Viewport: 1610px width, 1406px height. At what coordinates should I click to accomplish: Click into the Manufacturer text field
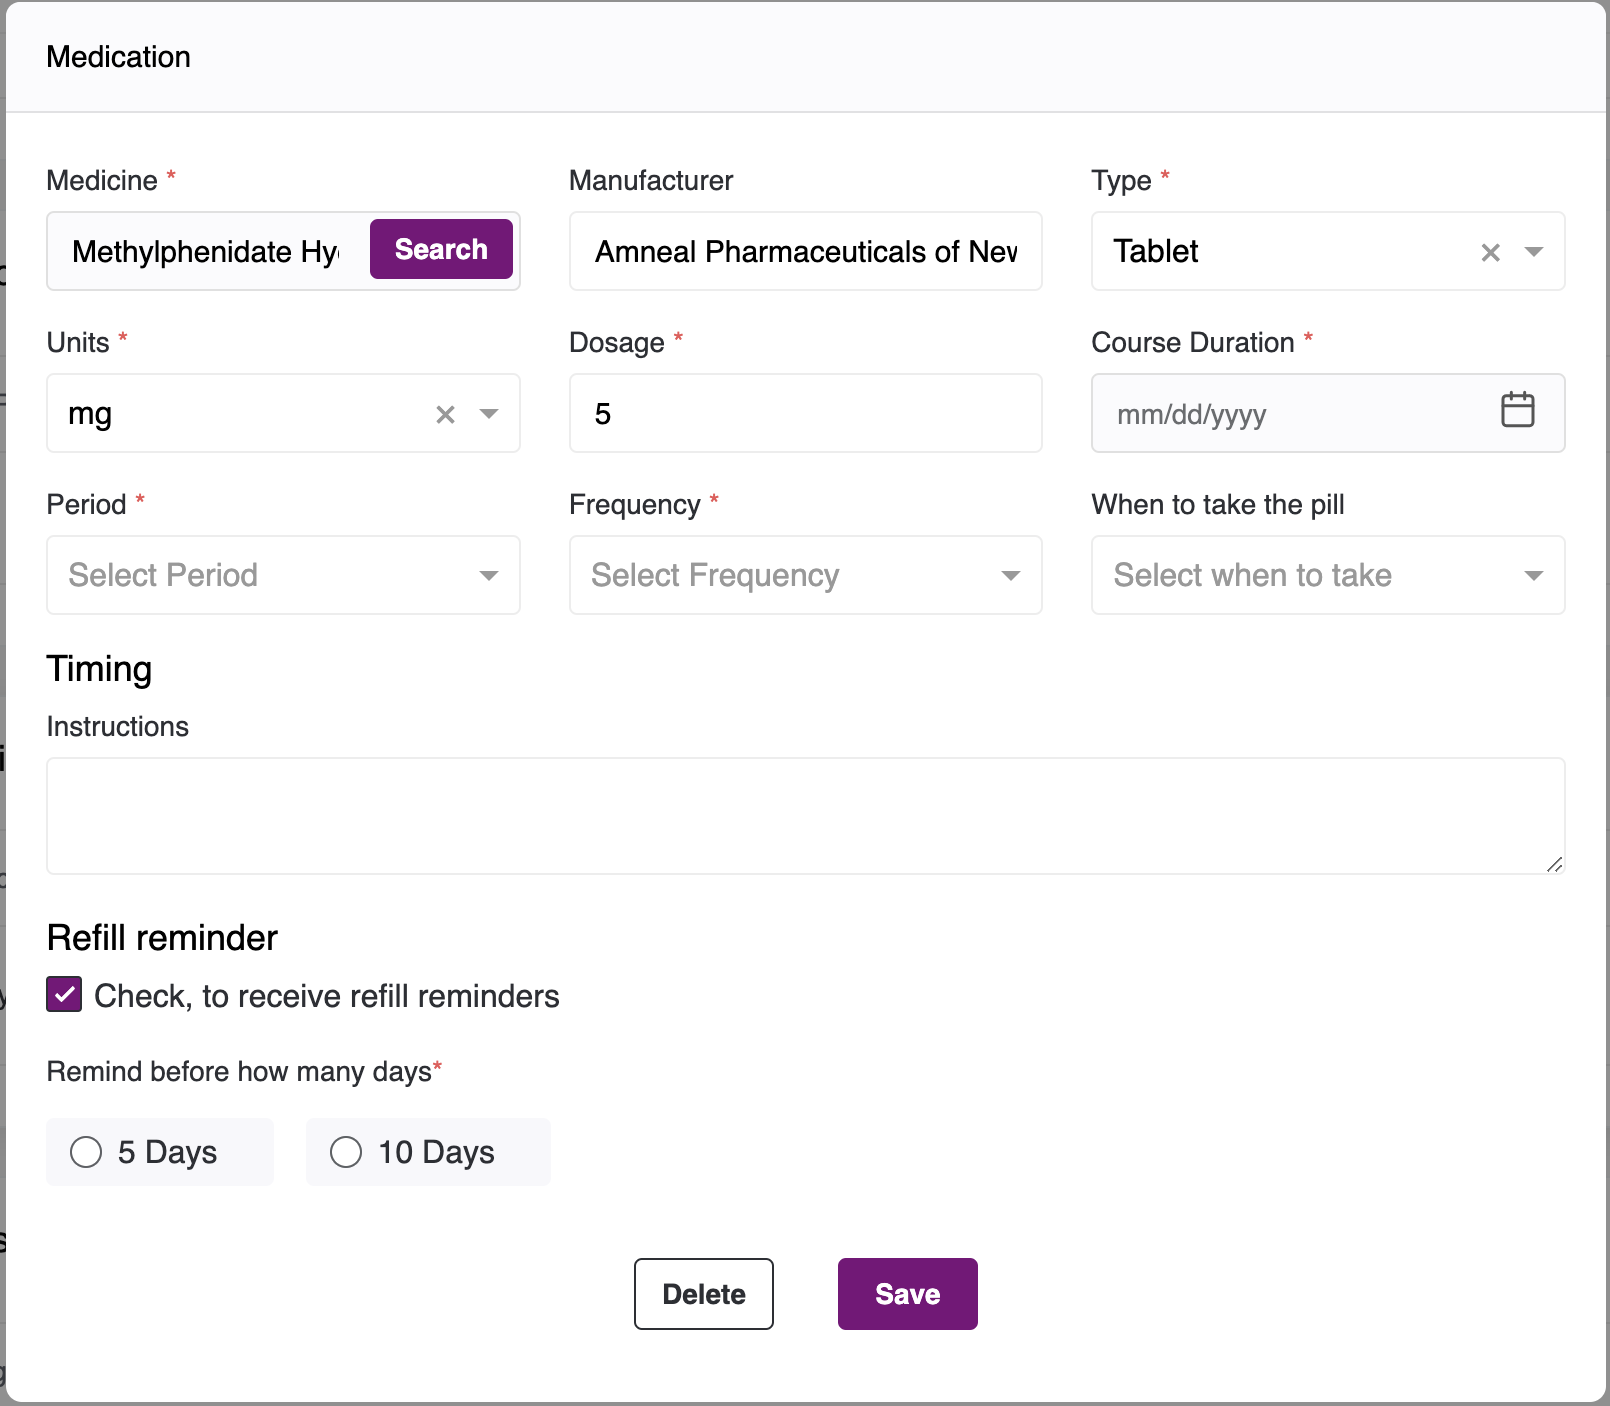point(805,252)
